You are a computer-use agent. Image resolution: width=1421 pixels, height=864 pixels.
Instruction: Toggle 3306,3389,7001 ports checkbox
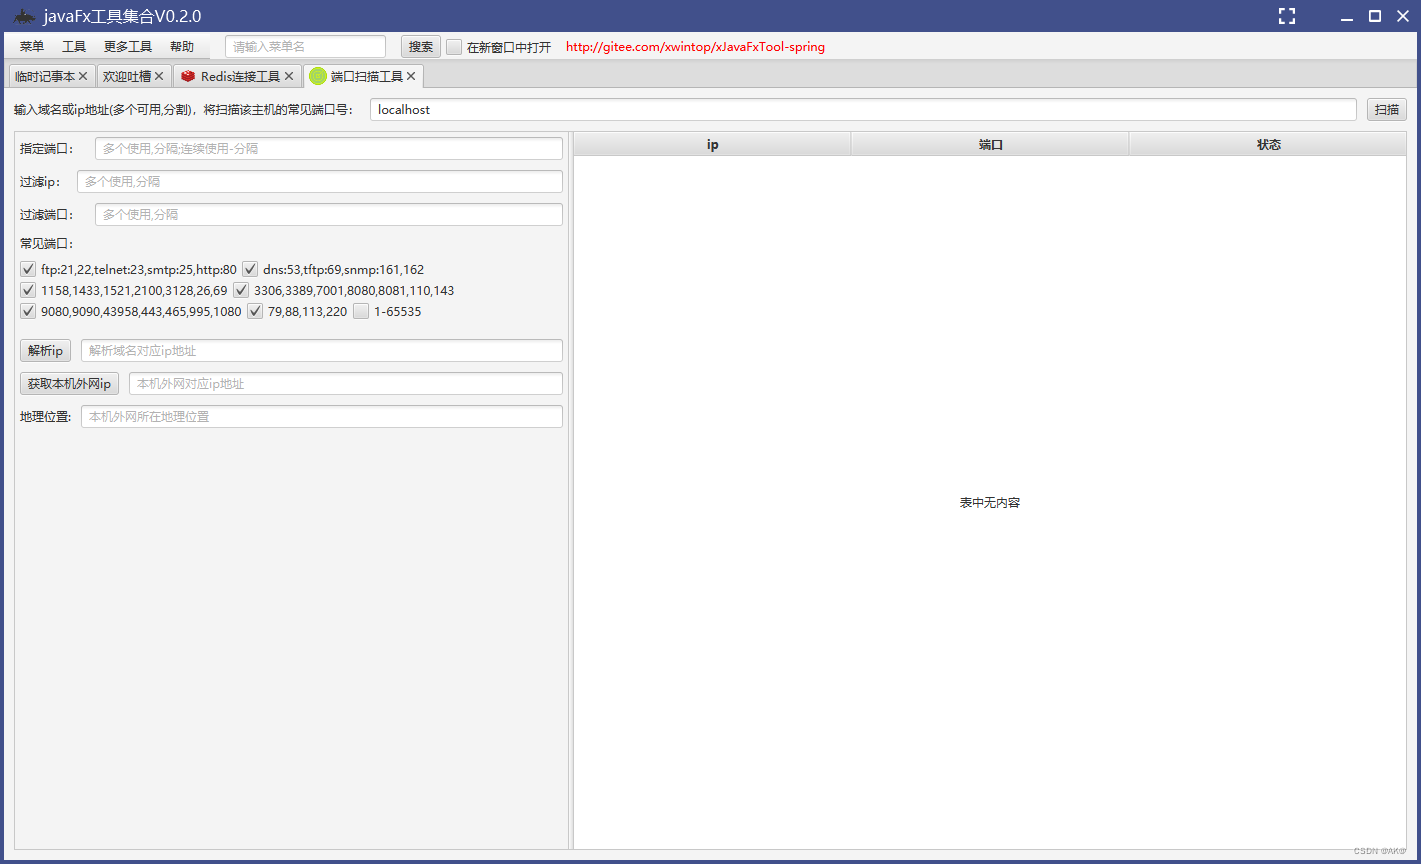click(241, 290)
